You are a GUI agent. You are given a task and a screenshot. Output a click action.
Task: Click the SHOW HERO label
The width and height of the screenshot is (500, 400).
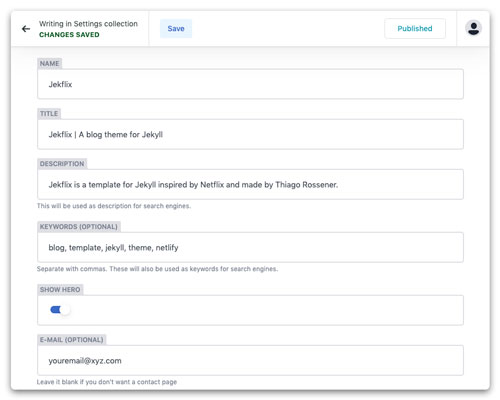tap(60, 290)
